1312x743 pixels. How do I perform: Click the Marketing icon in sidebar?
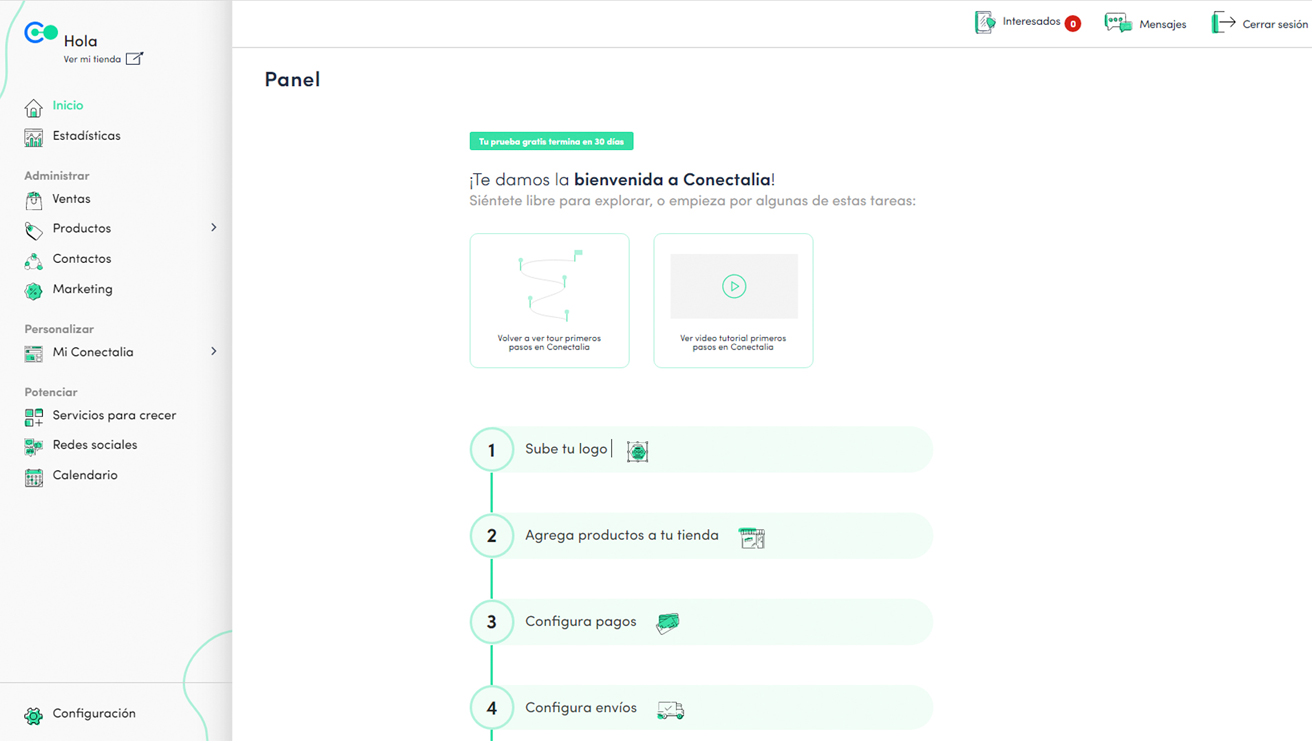coord(34,291)
